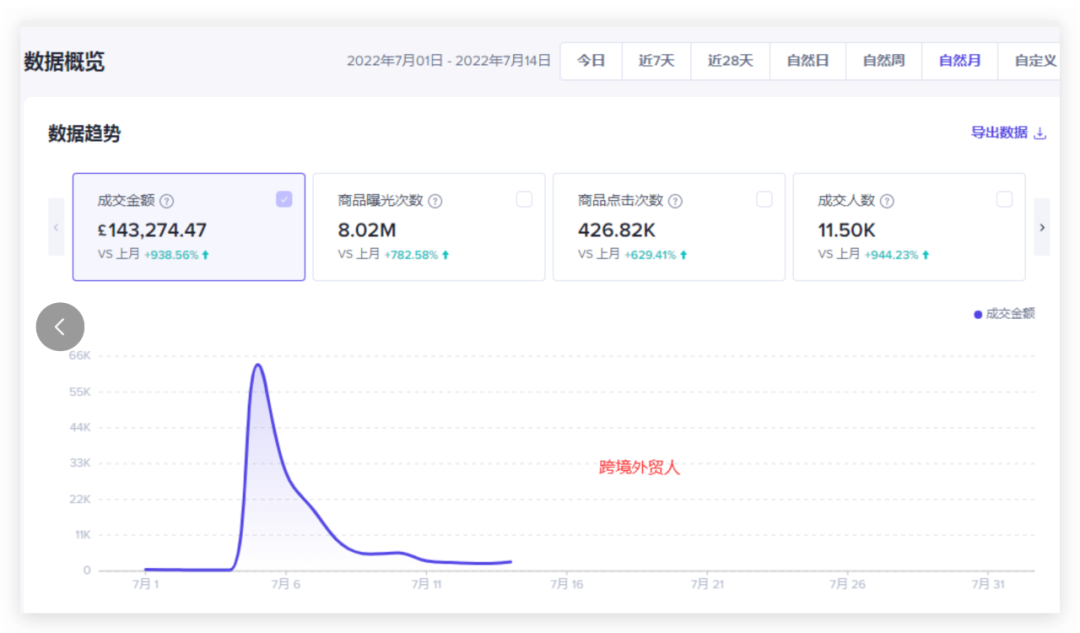Switch to the 近28天 range tab
This screenshot has width=1080, height=633.
pos(730,61)
